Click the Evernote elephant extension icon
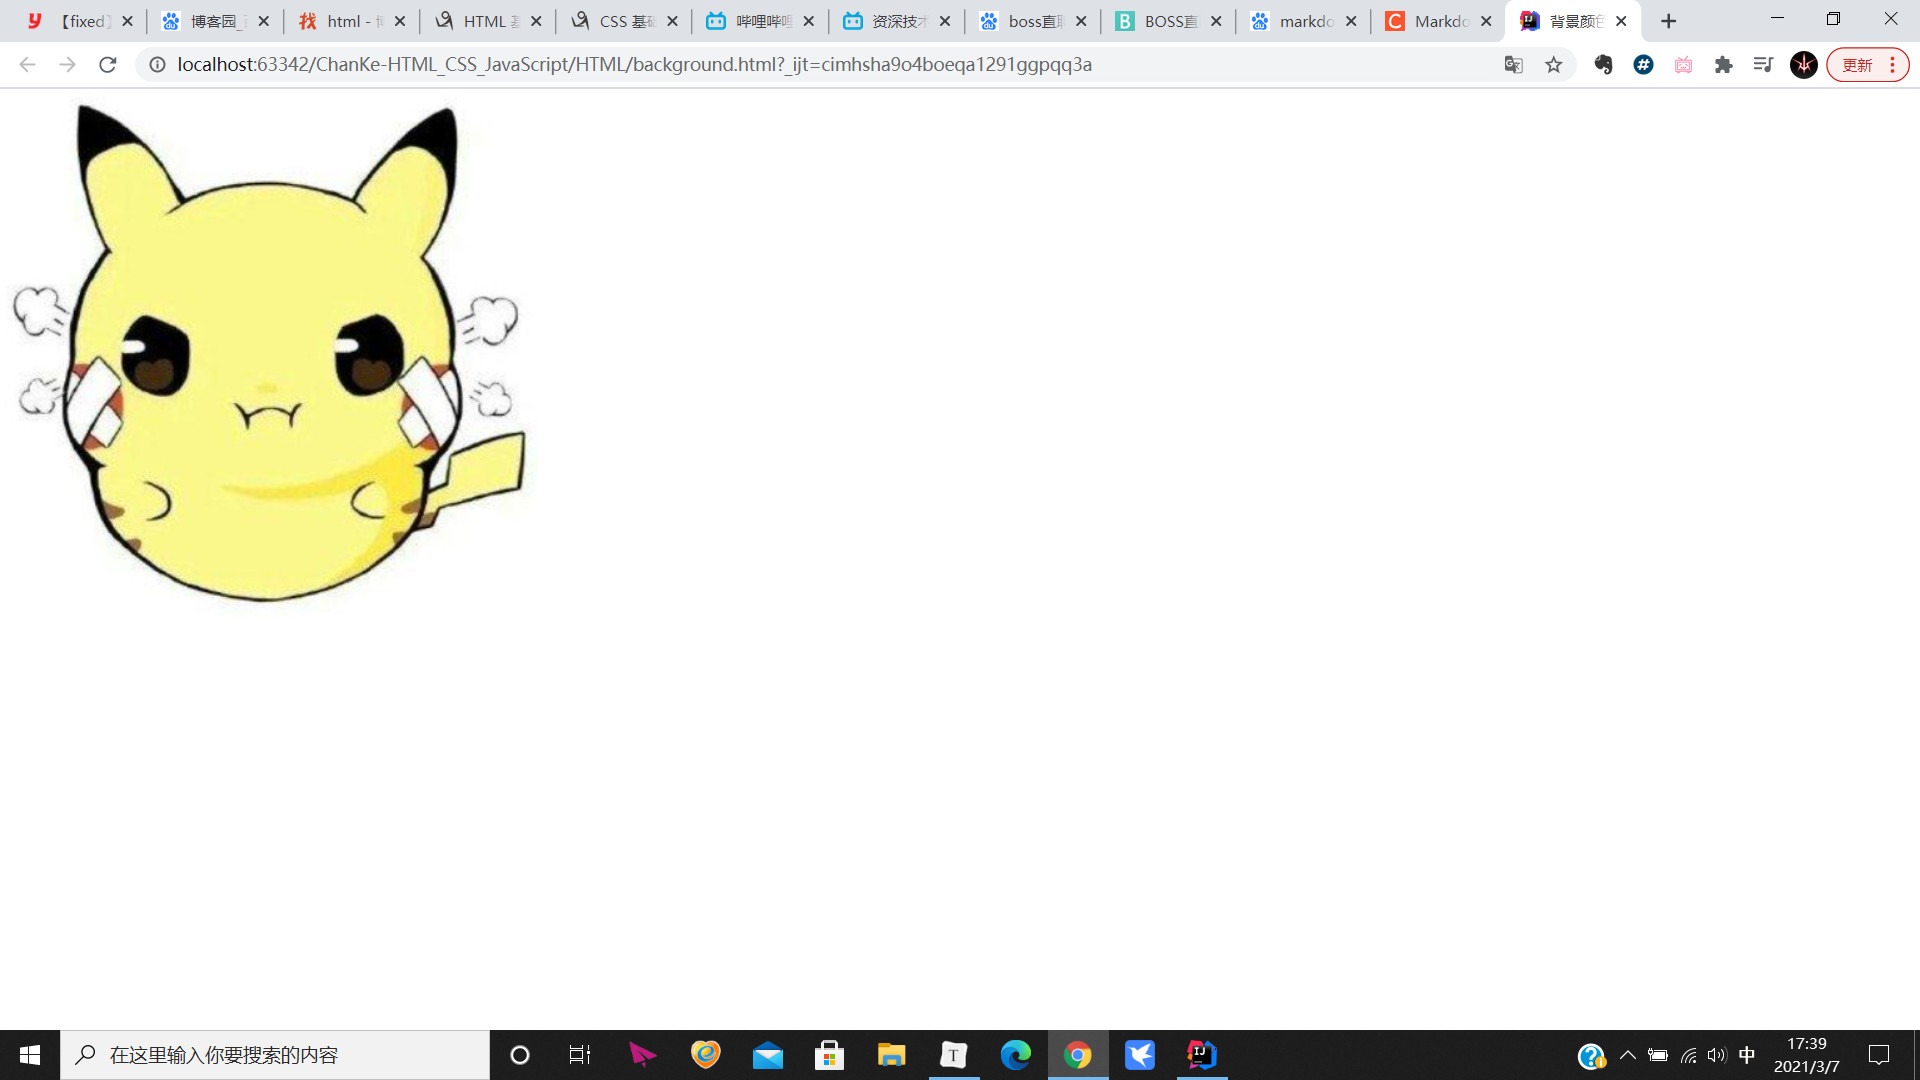Viewport: 1920px width, 1080px height. click(1603, 65)
